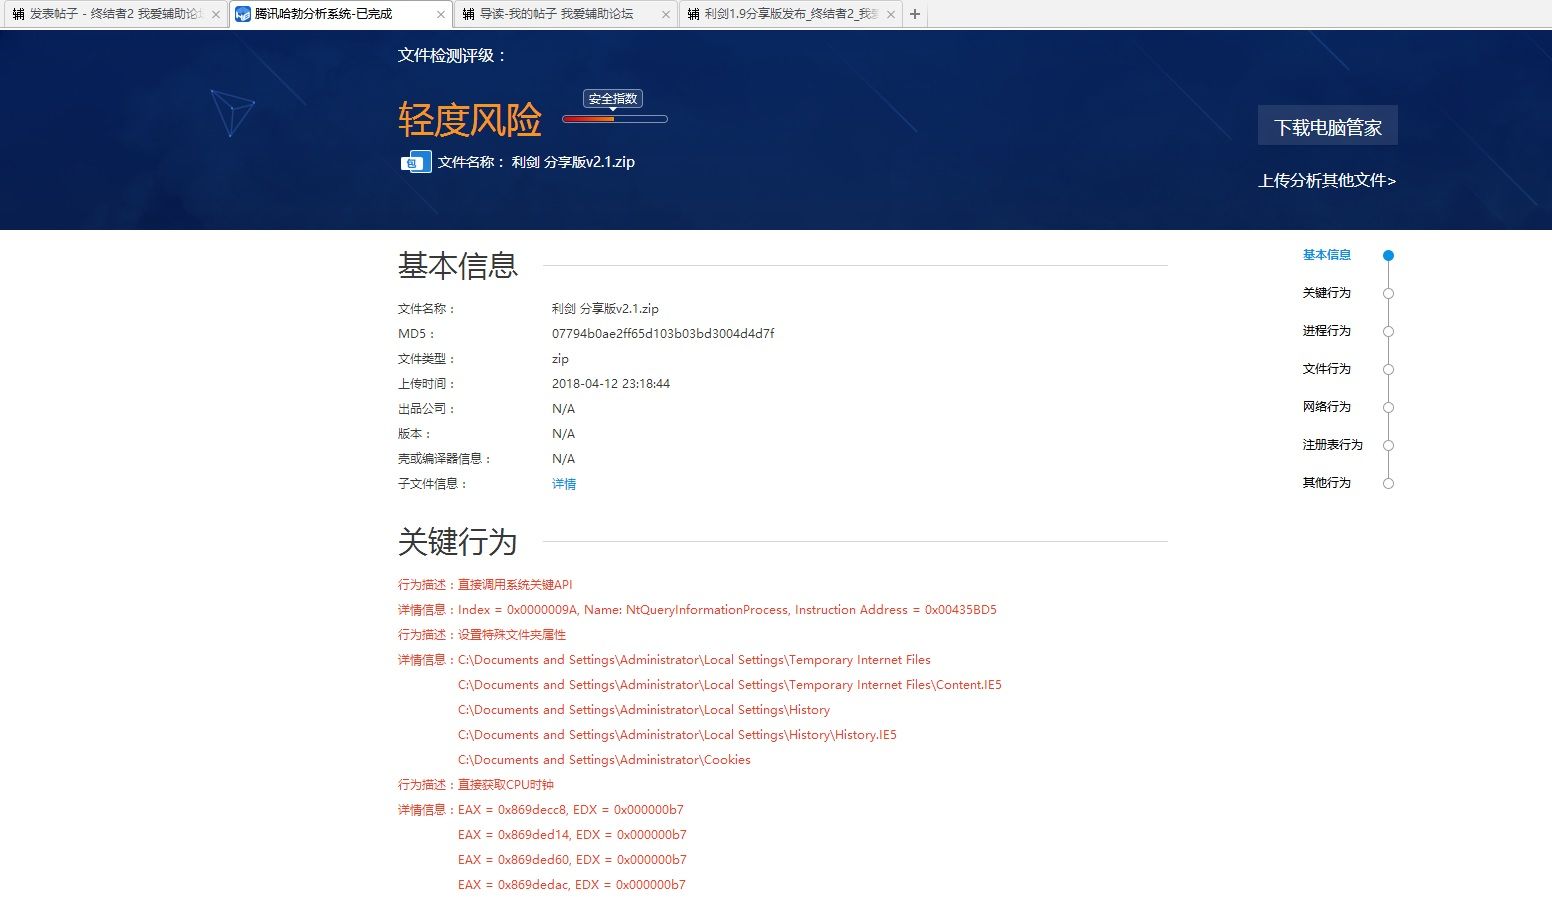Click the path line ending in Local Settings\History
The width and height of the screenshot is (1552, 902).
644,710
